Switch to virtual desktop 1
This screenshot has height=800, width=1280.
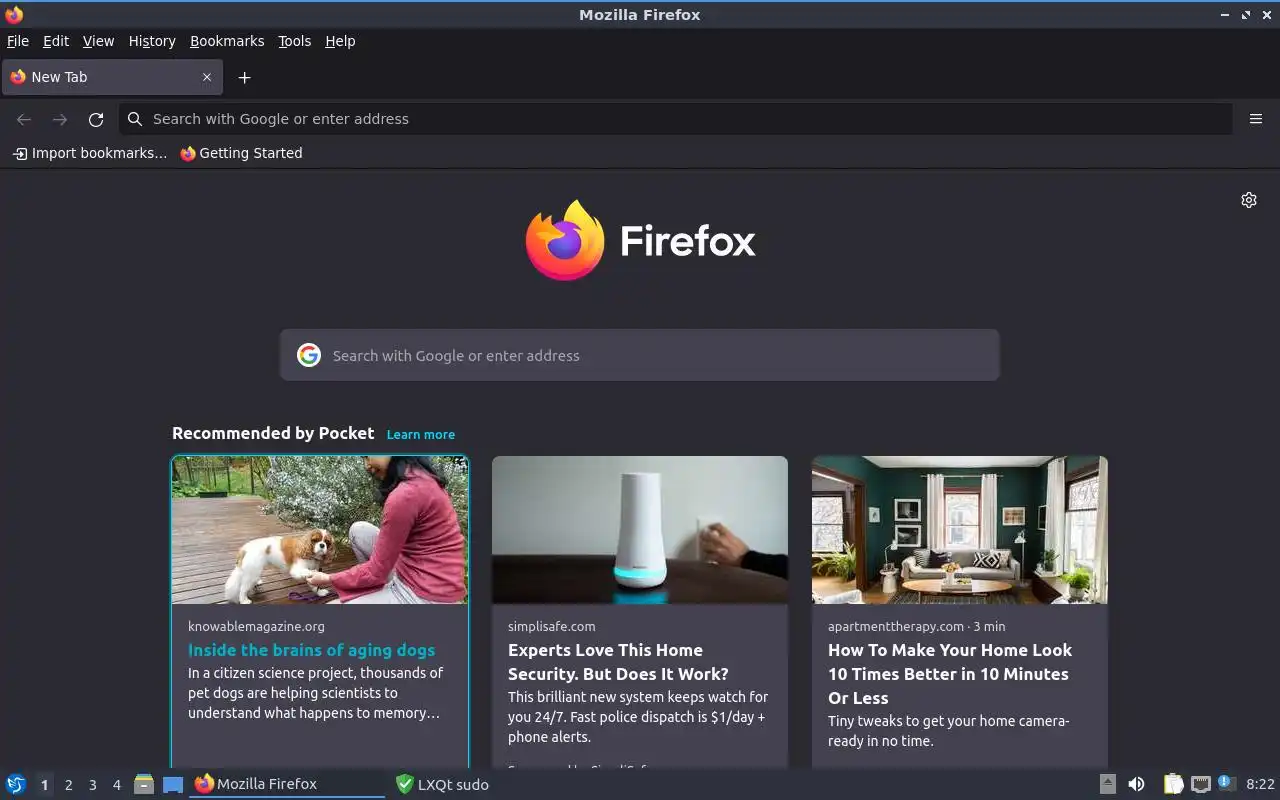[44, 785]
